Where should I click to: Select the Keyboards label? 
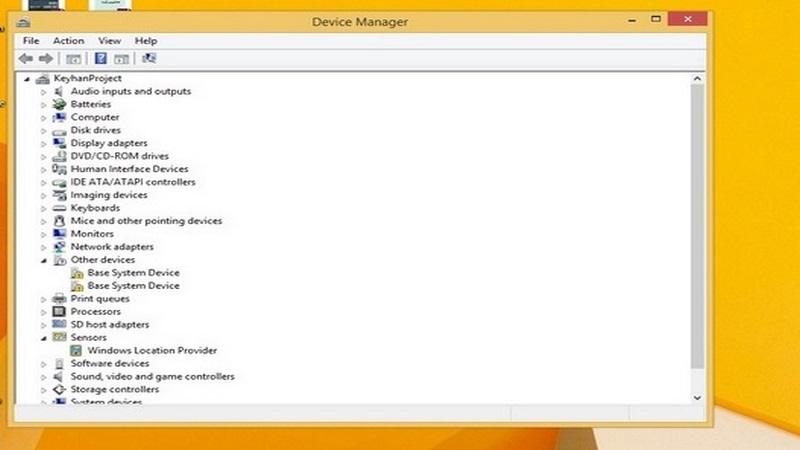click(x=95, y=208)
